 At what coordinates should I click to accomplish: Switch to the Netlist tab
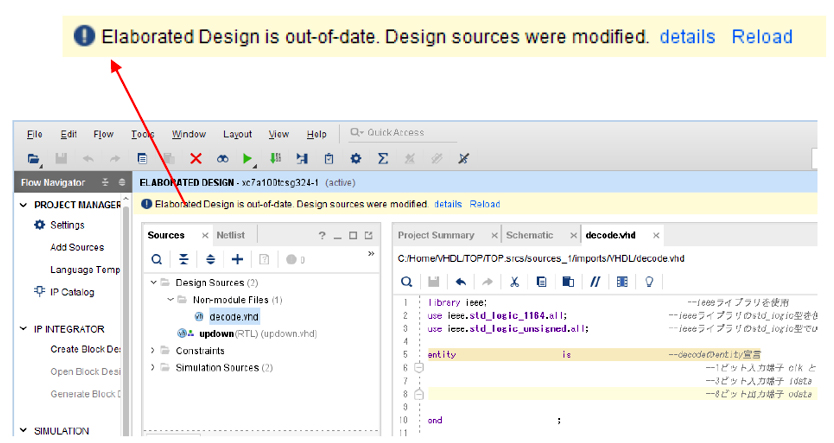pyautogui.click(x=230, y=235)
